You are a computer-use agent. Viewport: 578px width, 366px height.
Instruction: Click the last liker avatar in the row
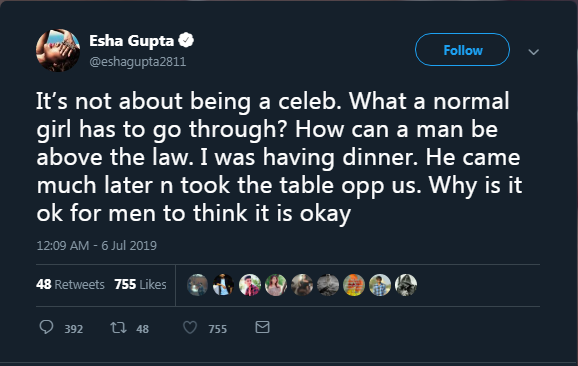coord(406,285)
